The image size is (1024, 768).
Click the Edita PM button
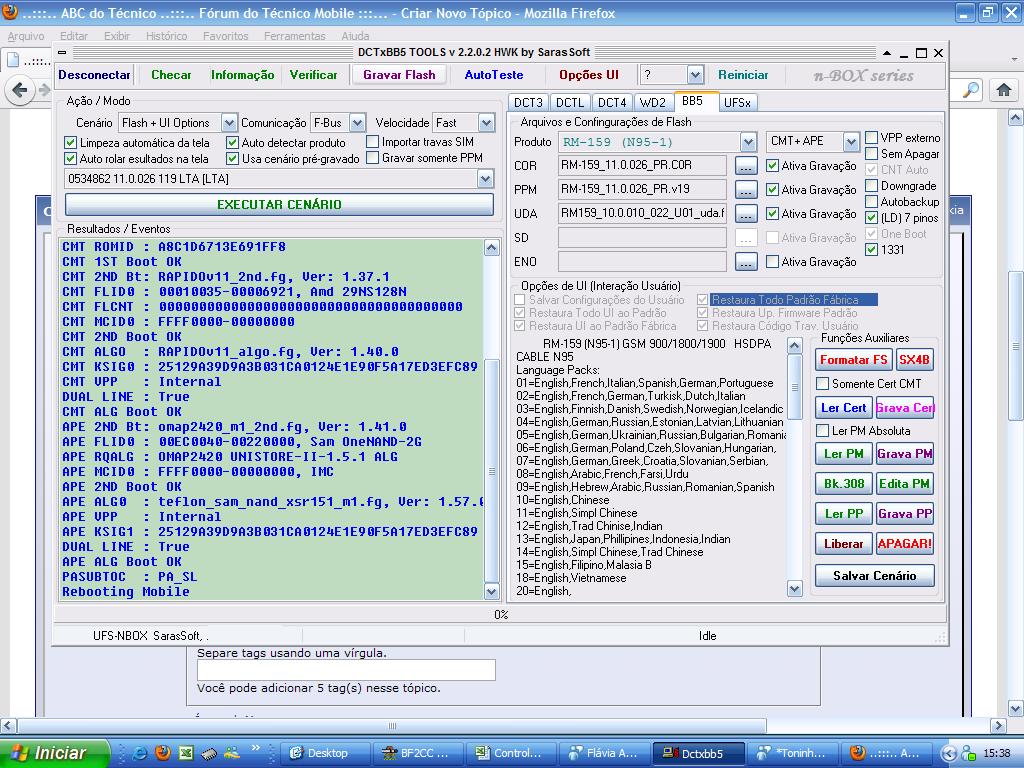pos(904,484)
